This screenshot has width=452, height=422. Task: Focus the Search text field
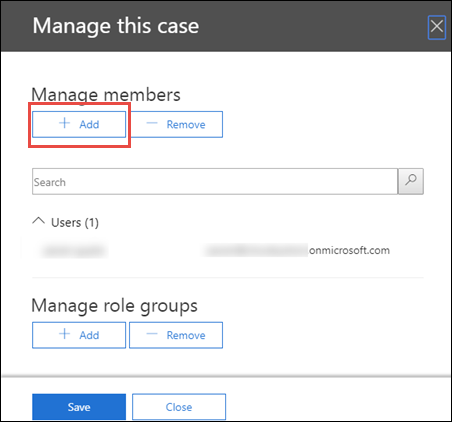(x=215, y=181)
